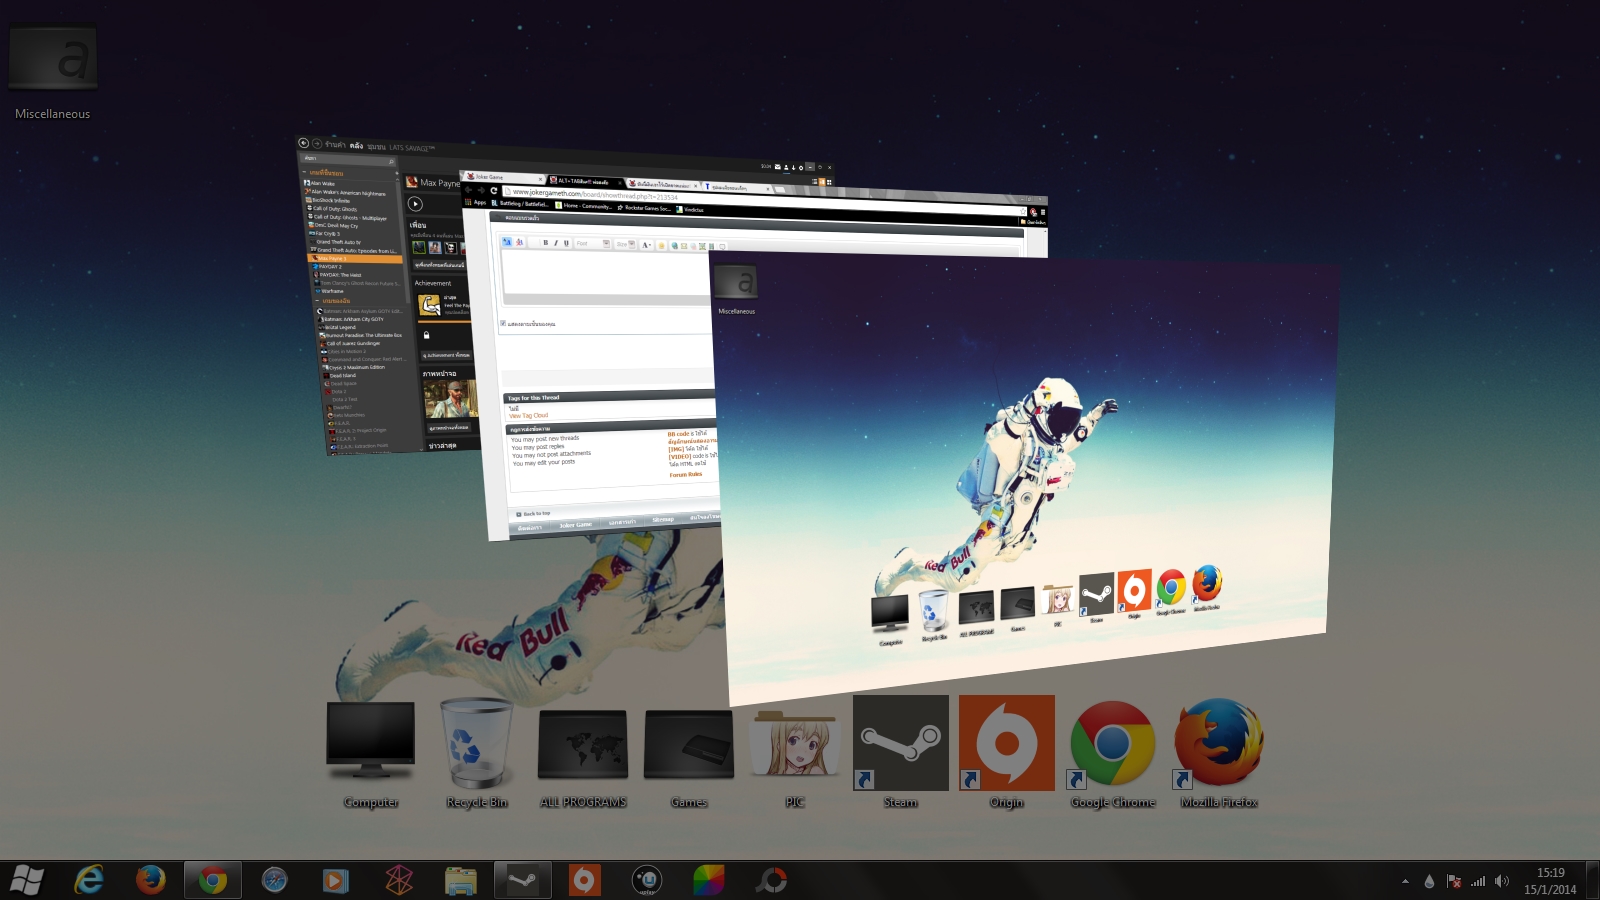Open the Computer desktop icon
The image size is (1600, 900).
coord(371,754)
